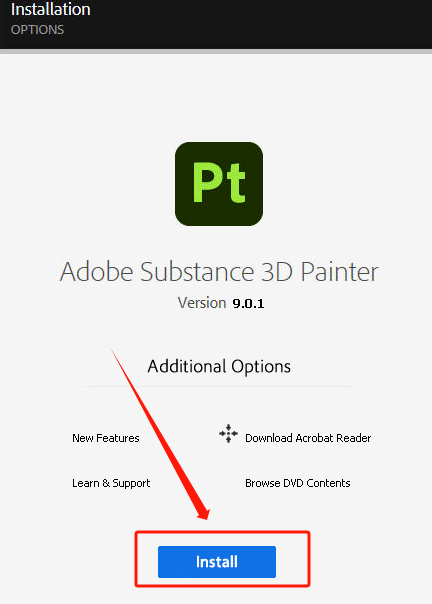This screenshot has height=604, width=432.
Task: Click the Installation header title
Action: pos(50,9)
